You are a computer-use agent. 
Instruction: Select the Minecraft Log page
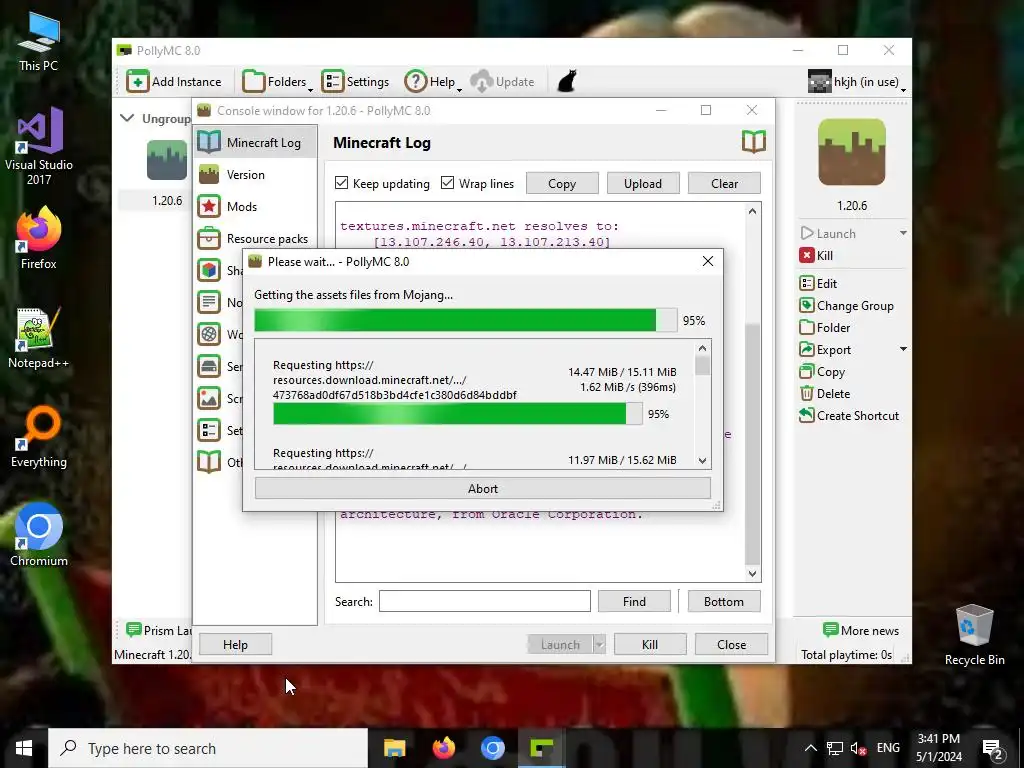tap(255, 142)
